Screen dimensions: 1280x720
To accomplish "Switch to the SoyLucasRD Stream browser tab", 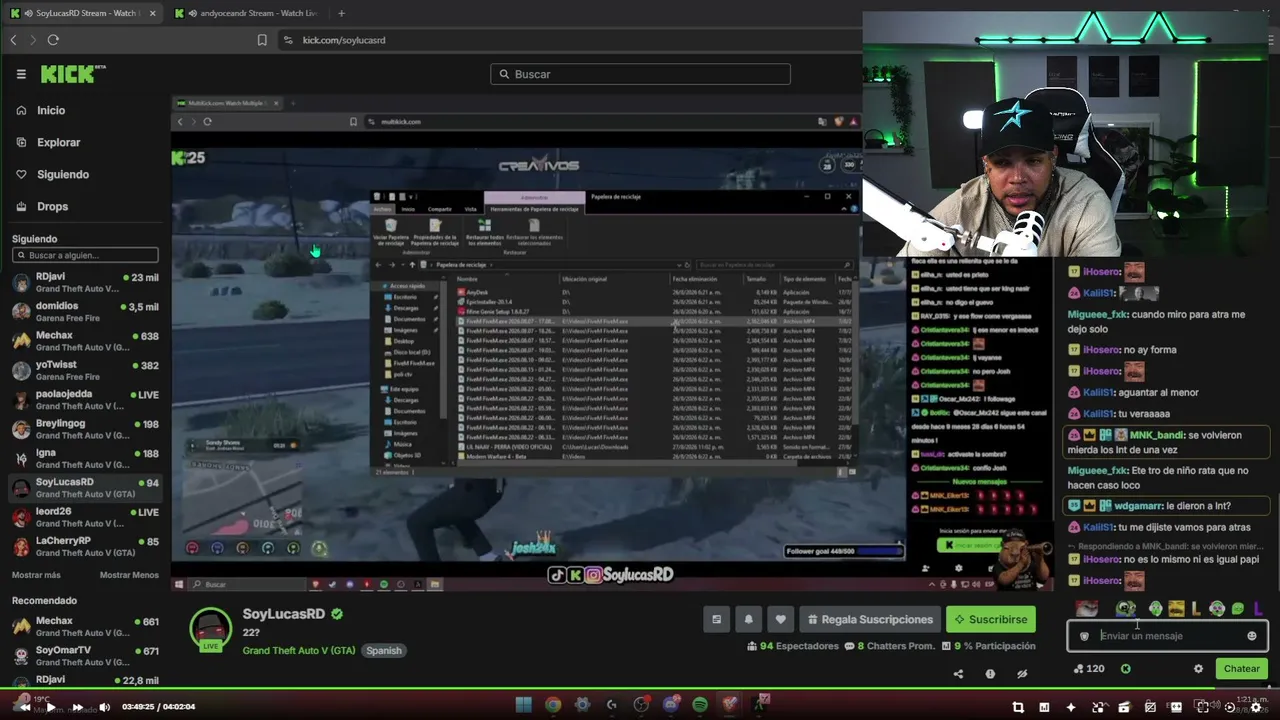I will tap(85, 13).
